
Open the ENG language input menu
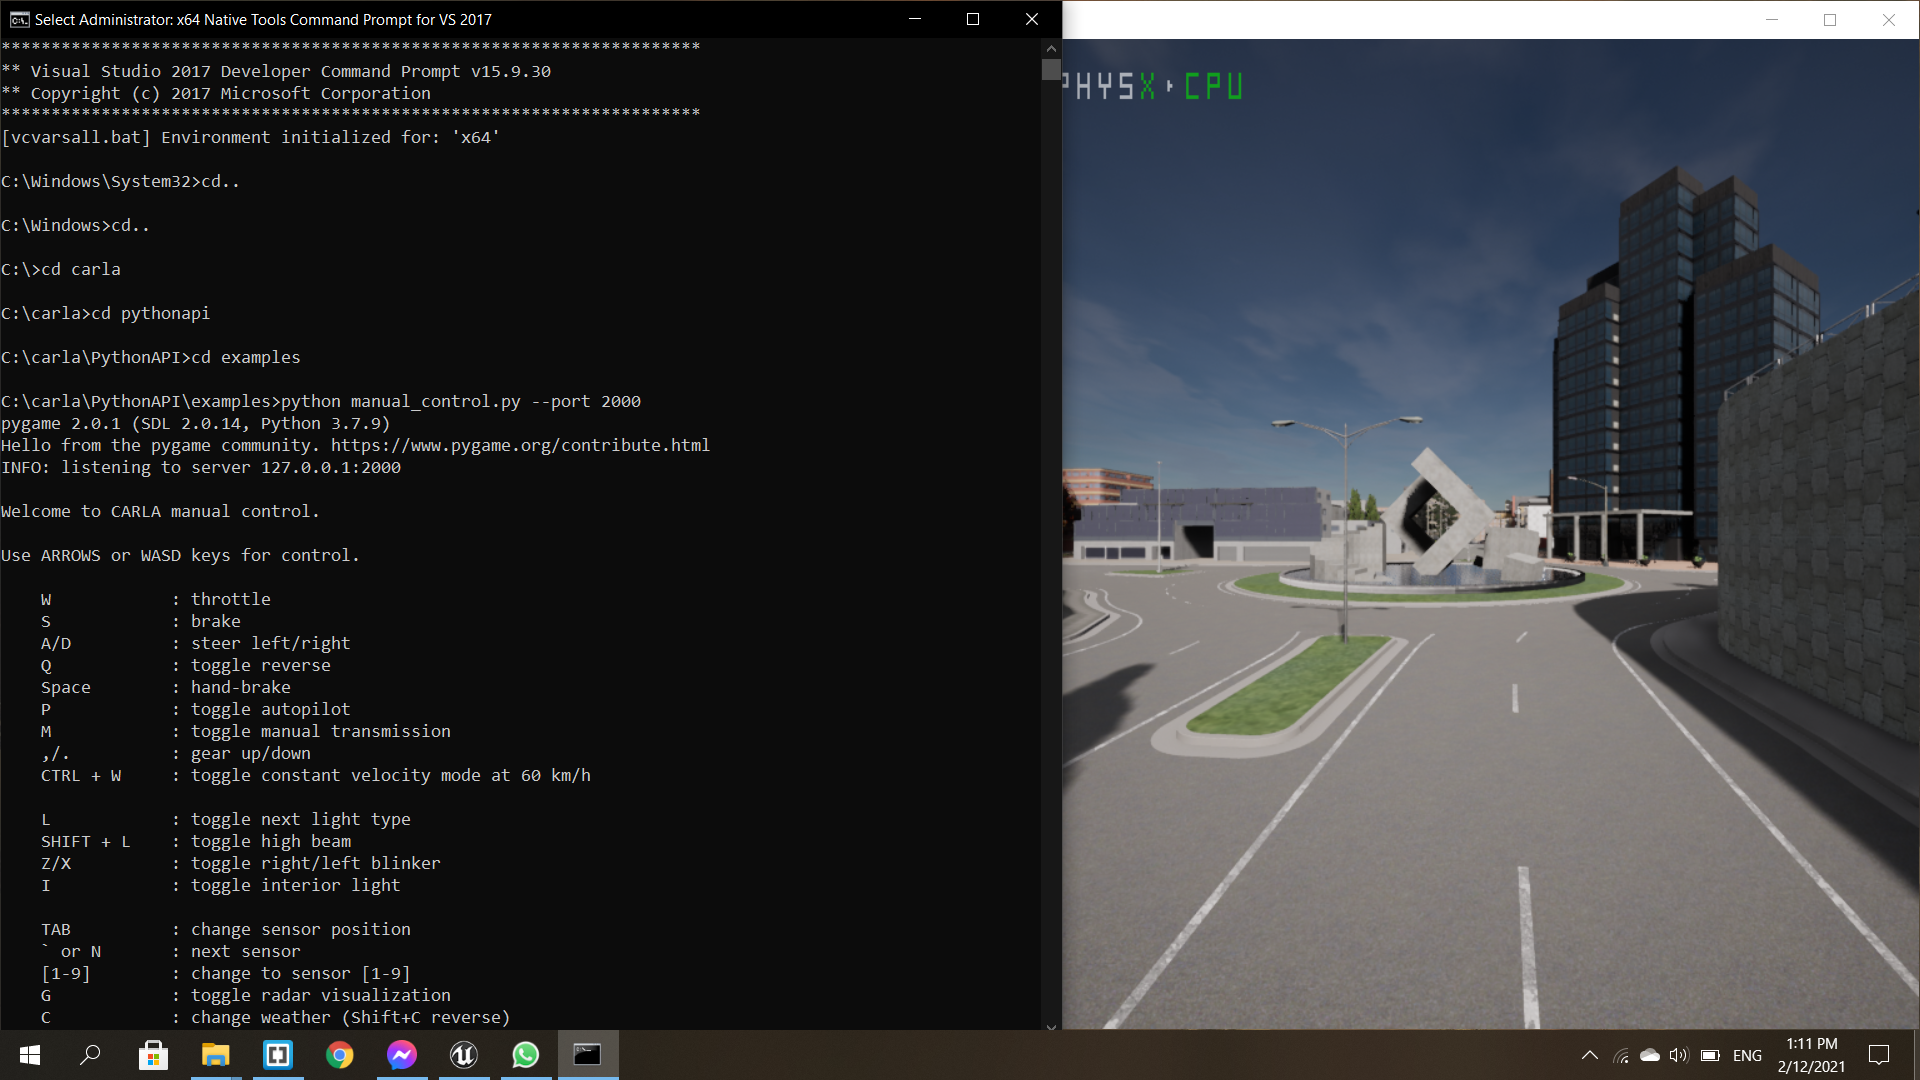[x=1746, y=1055]
